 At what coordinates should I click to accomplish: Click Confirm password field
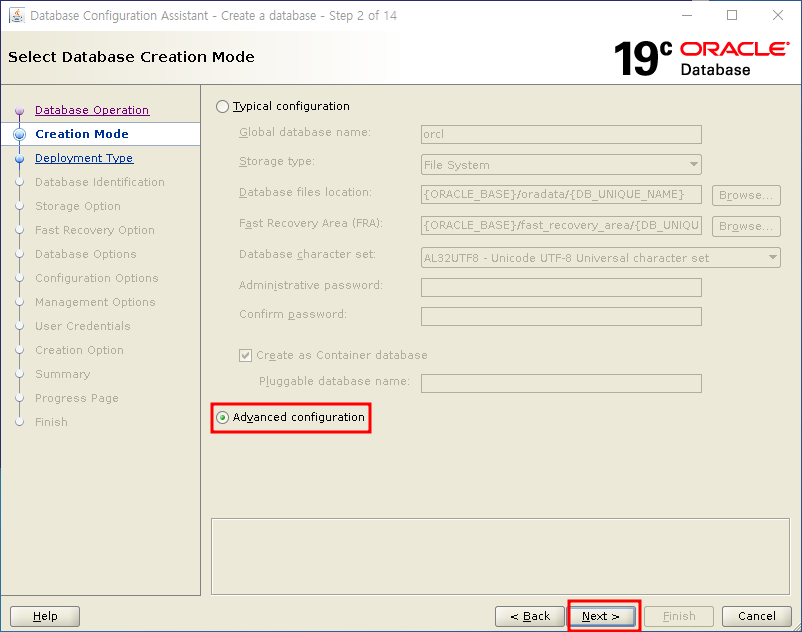click(x=561, y=317)
